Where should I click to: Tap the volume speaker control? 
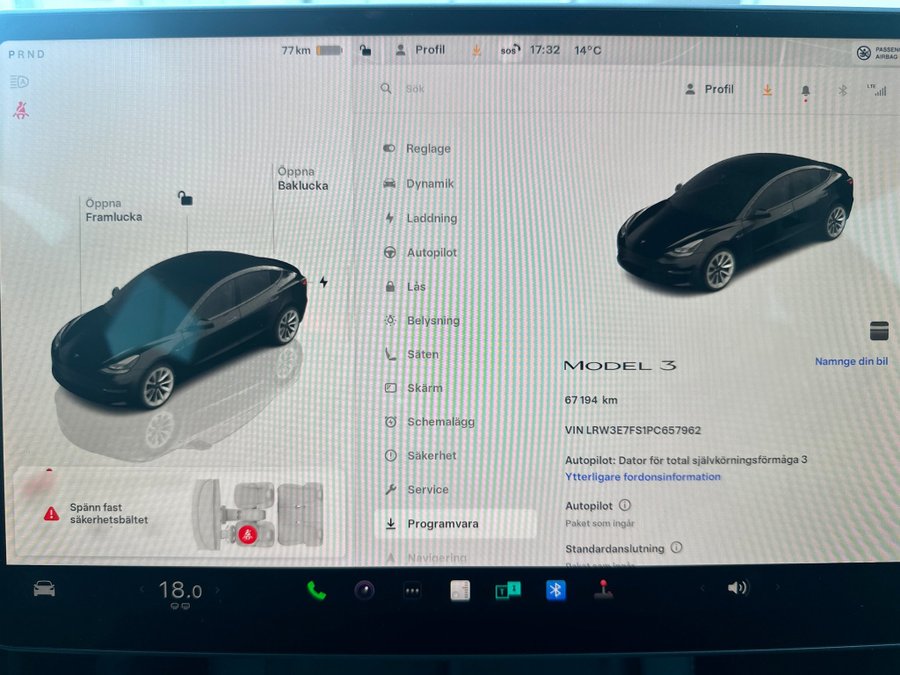tap(737, 588)
